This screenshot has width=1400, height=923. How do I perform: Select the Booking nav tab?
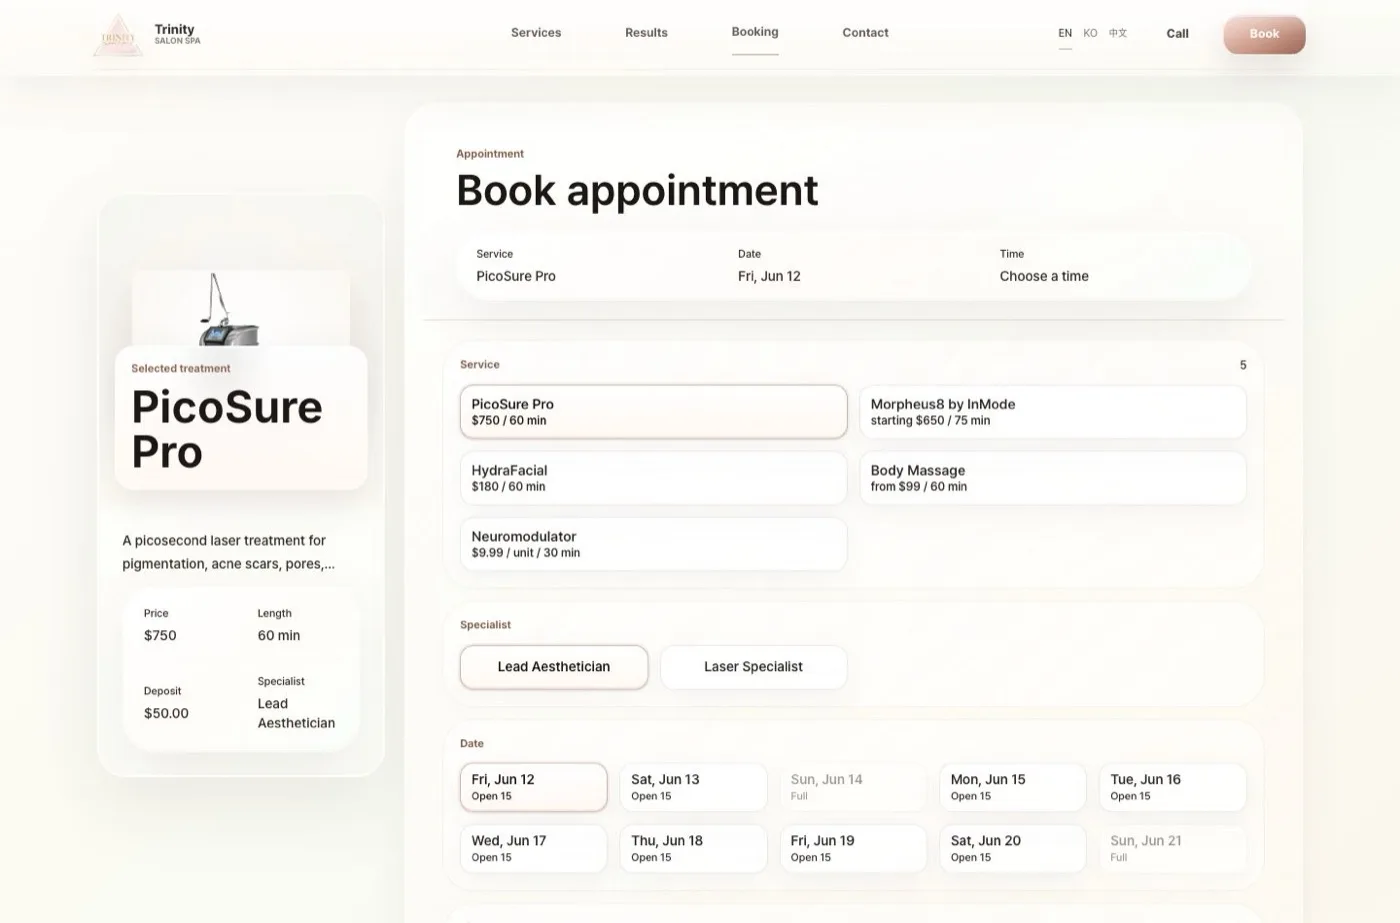(755, 32)
